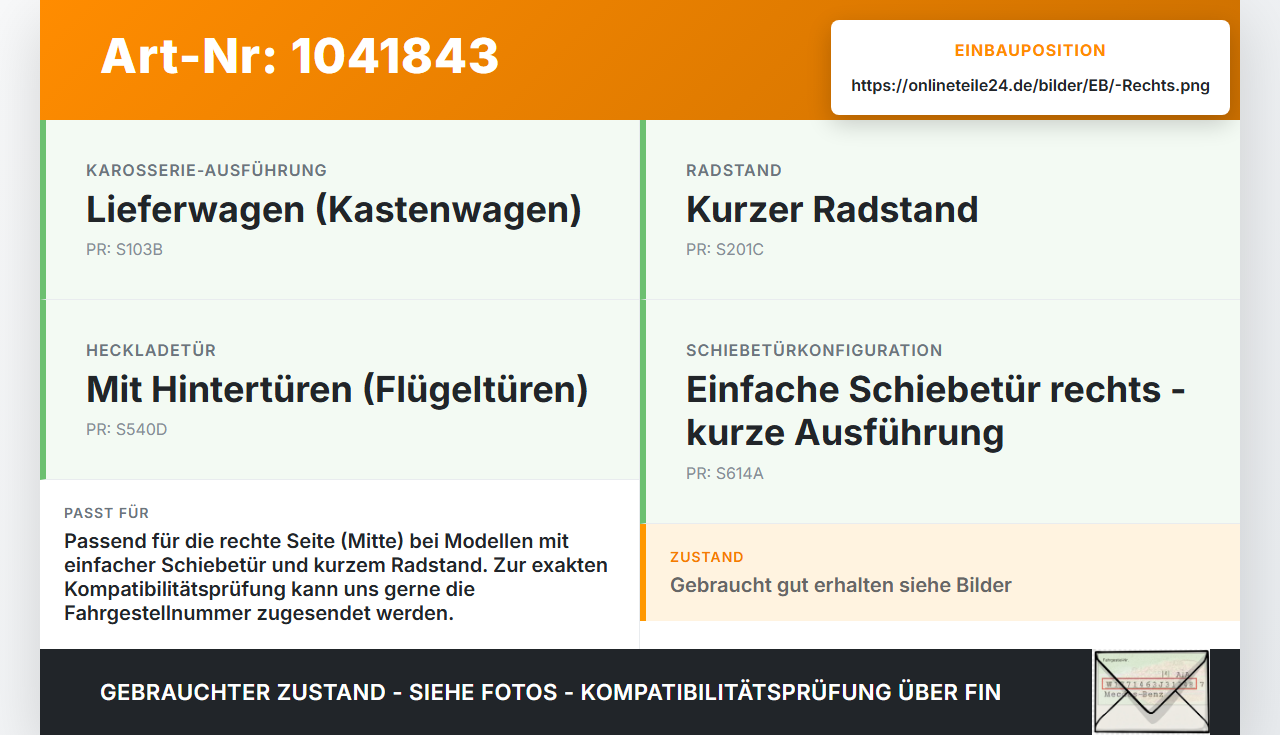The height and width of the screenshot is (736, 1280).
Task: Select Einfache Schiebetür rechts - kurze Ausführung
Action: (936, 411)
